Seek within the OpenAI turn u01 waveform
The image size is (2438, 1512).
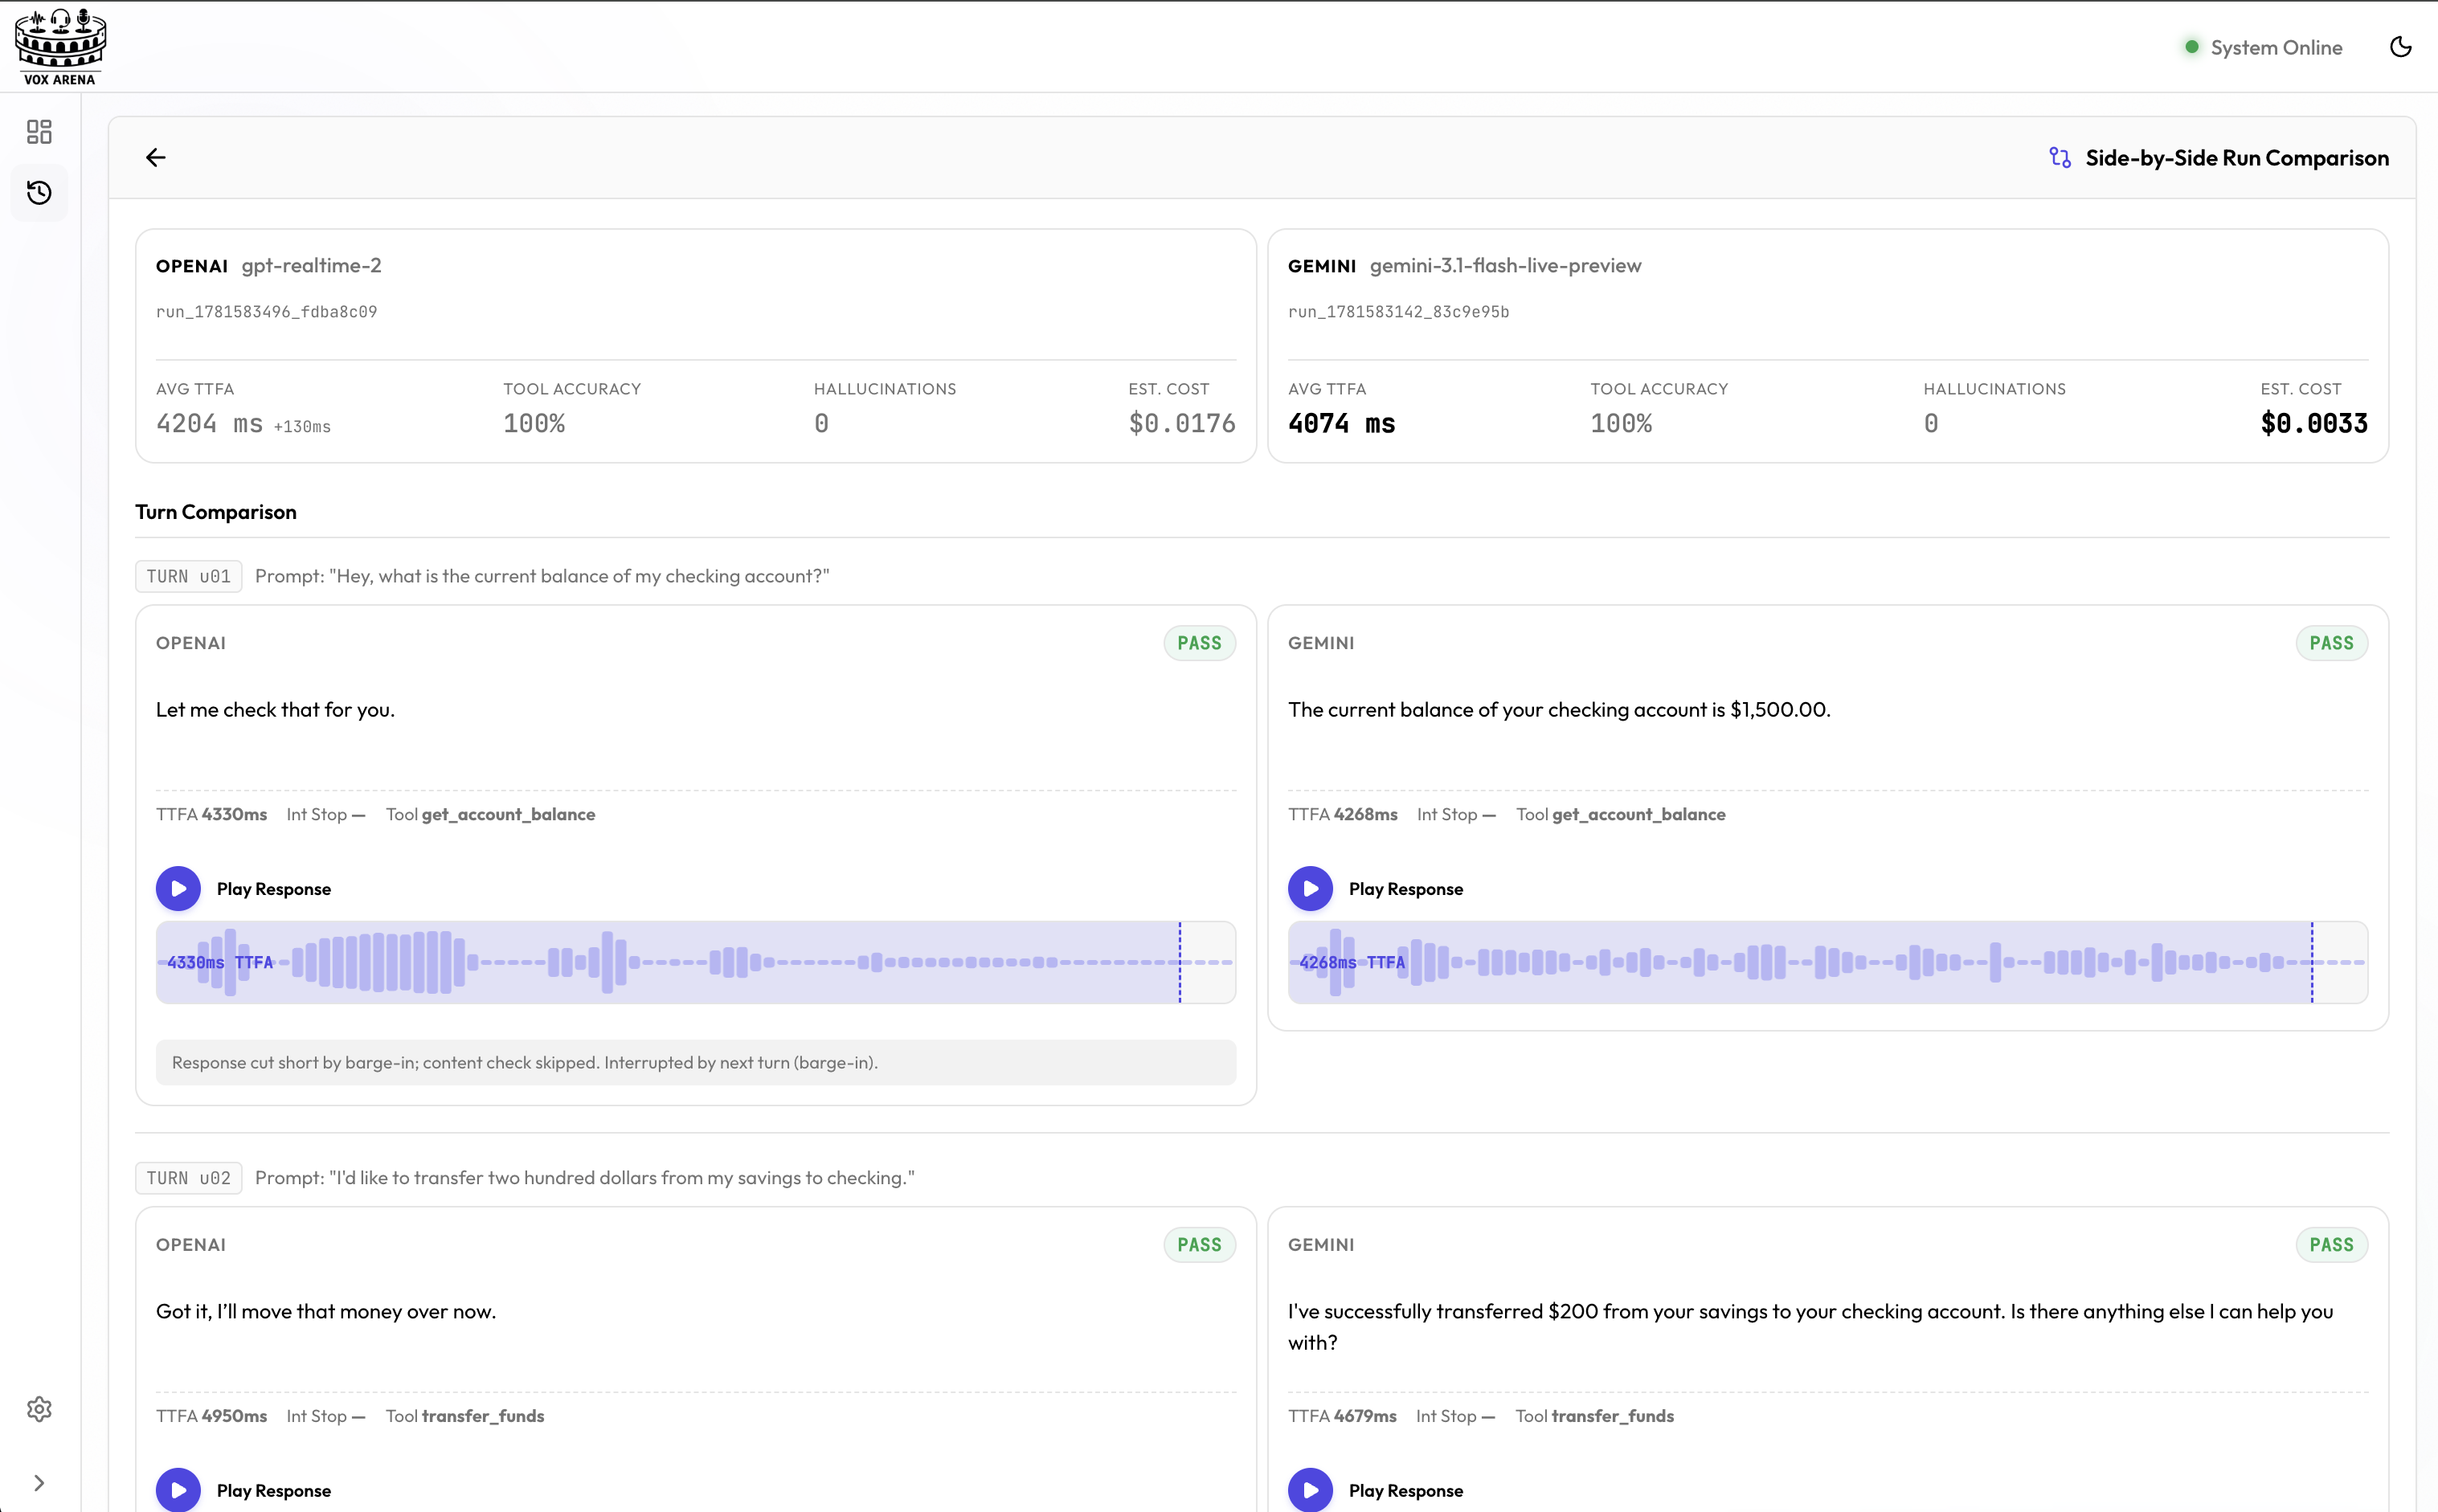click(696, 962)
